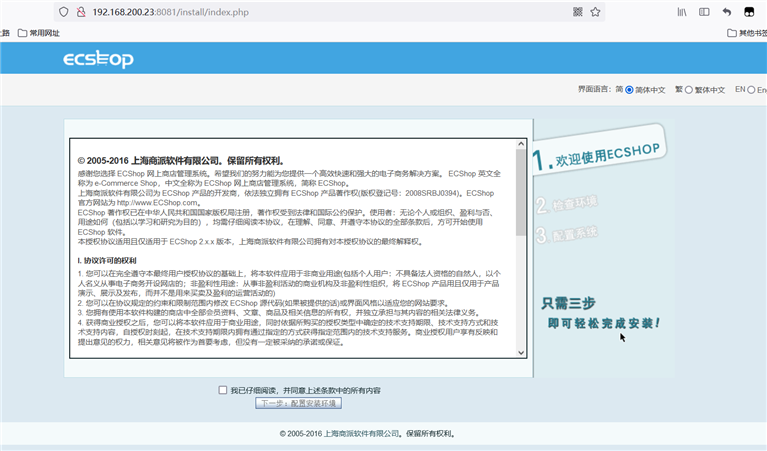This screenshot has width=767, height=451.
Task: Click 下一步：配置安装环境 button
Action: (x=298, y=403)
